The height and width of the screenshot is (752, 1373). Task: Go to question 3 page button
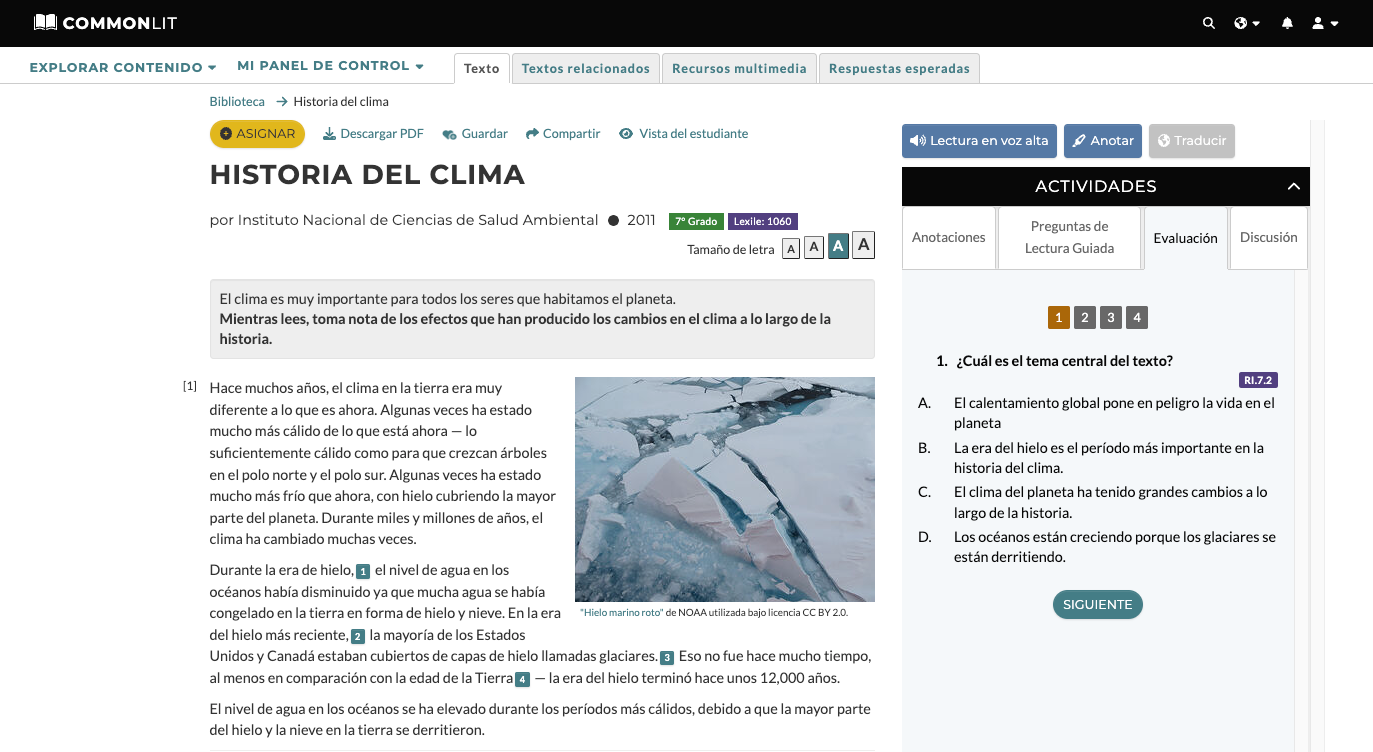[1110, 318]
